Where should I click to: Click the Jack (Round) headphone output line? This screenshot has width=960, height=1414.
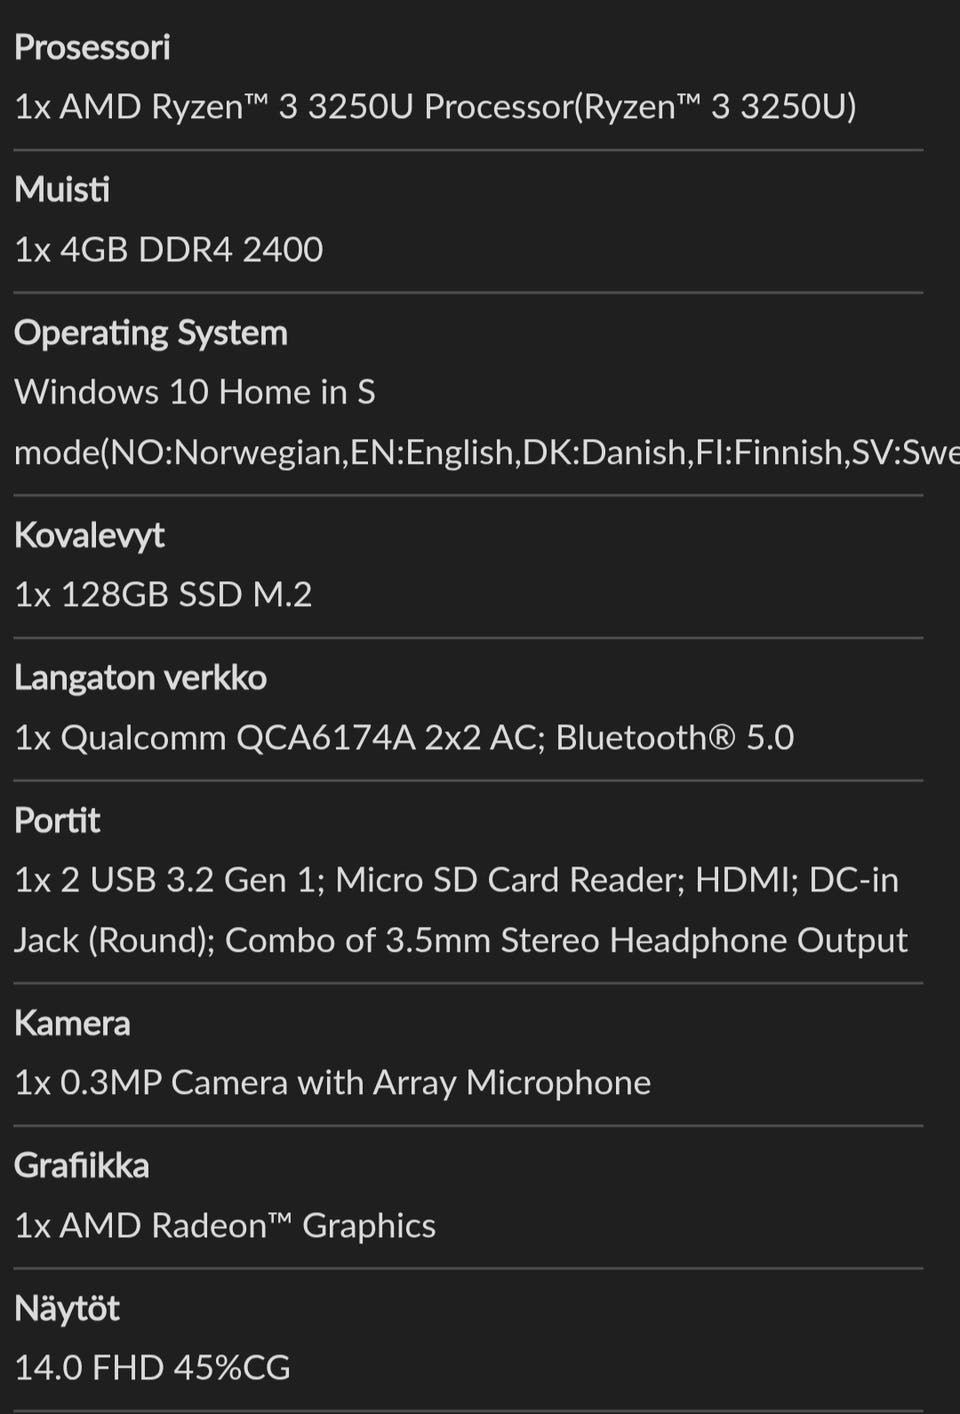click(460, 940)
